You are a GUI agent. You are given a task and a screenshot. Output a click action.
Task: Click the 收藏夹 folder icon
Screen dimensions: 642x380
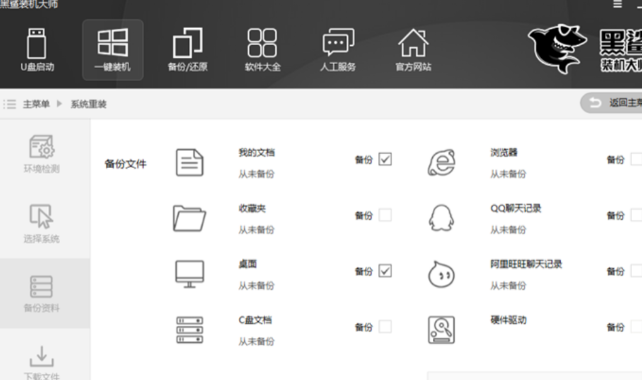click(189, 218)
